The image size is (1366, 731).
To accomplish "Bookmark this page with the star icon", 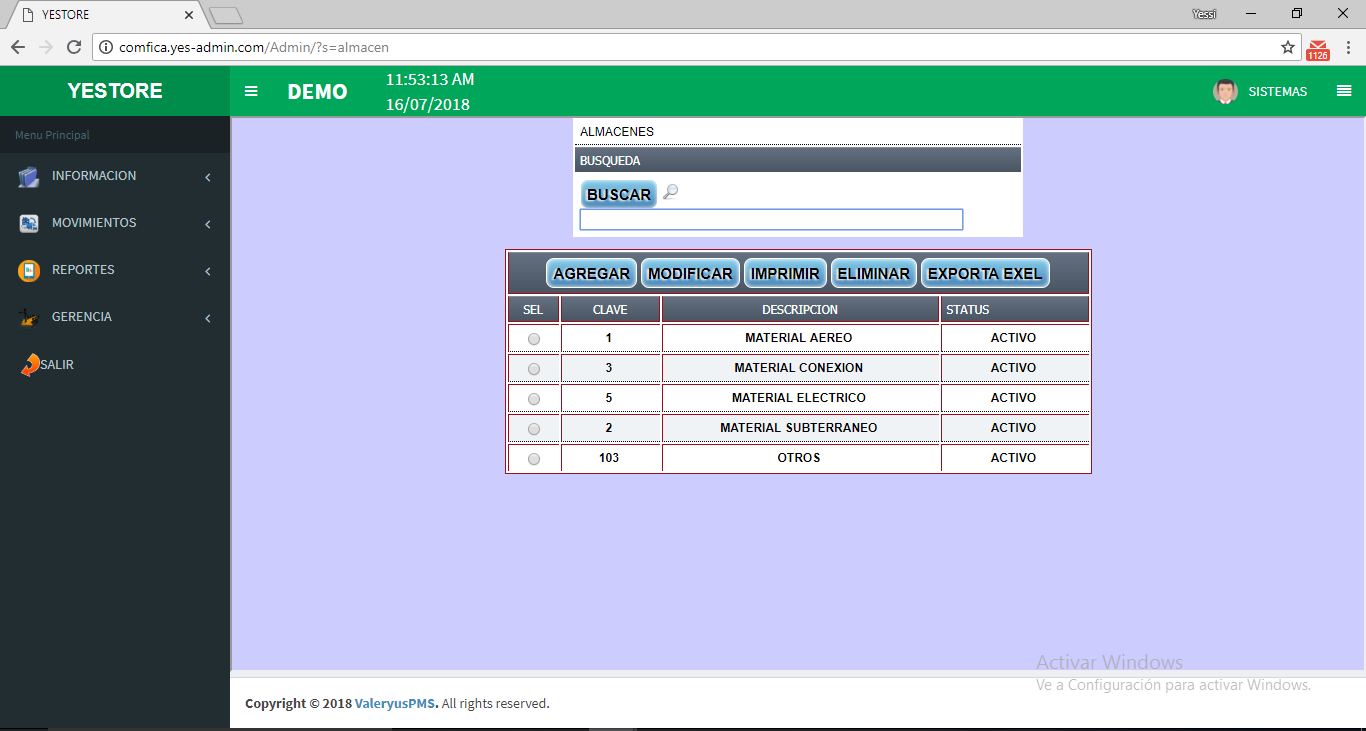I will click(1288, 47).
